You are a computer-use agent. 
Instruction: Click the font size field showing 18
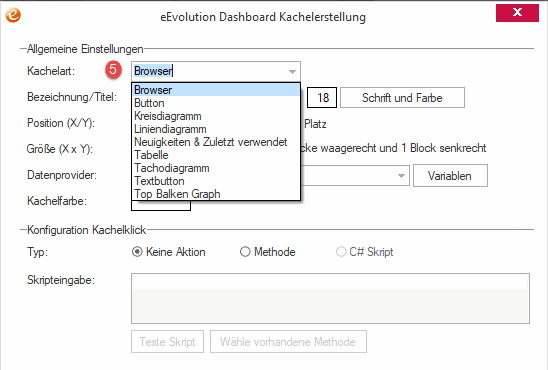(322, 97)
